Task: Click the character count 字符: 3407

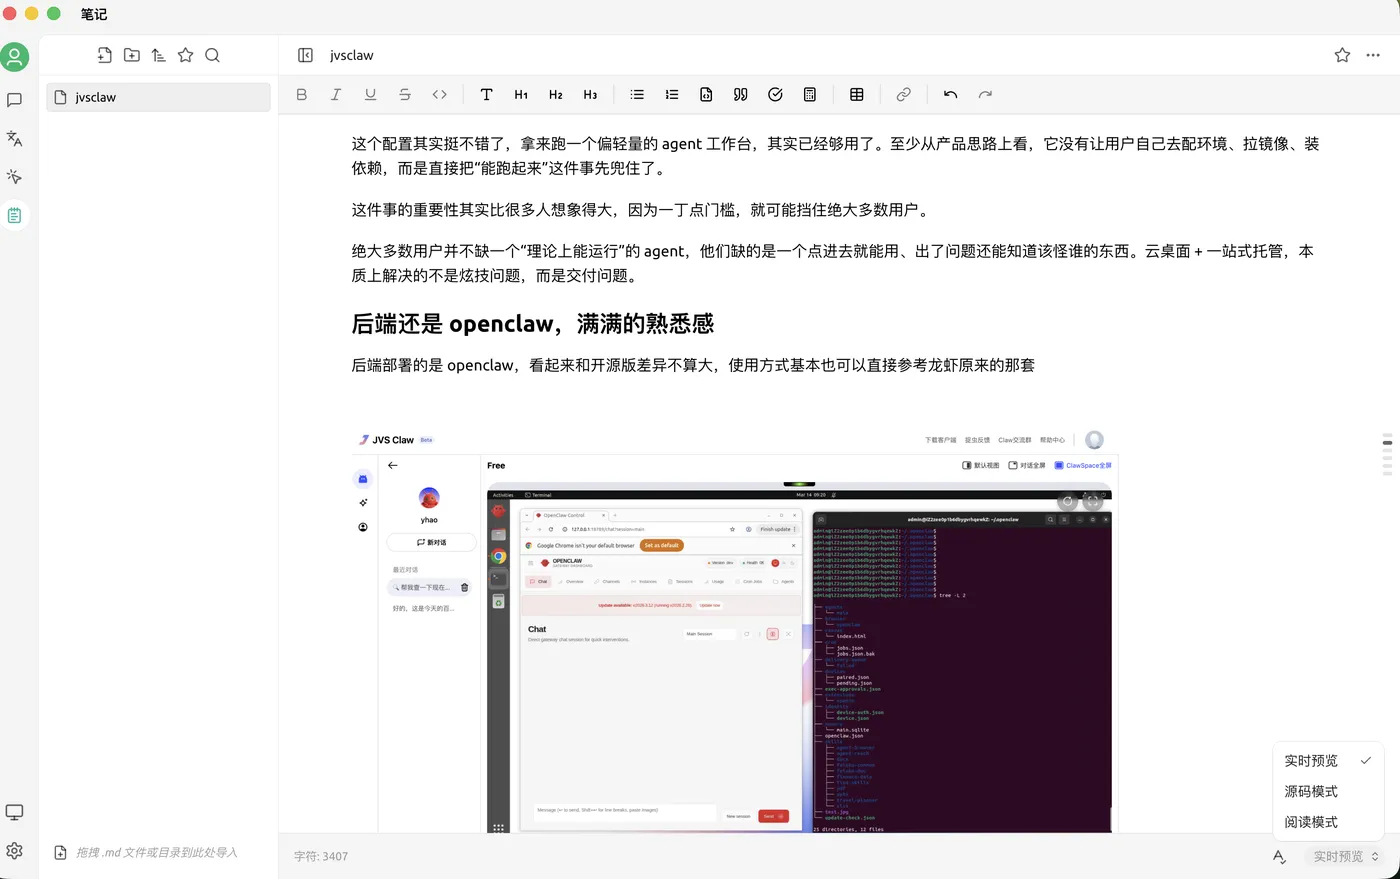Action: click(x=321, y=856)
